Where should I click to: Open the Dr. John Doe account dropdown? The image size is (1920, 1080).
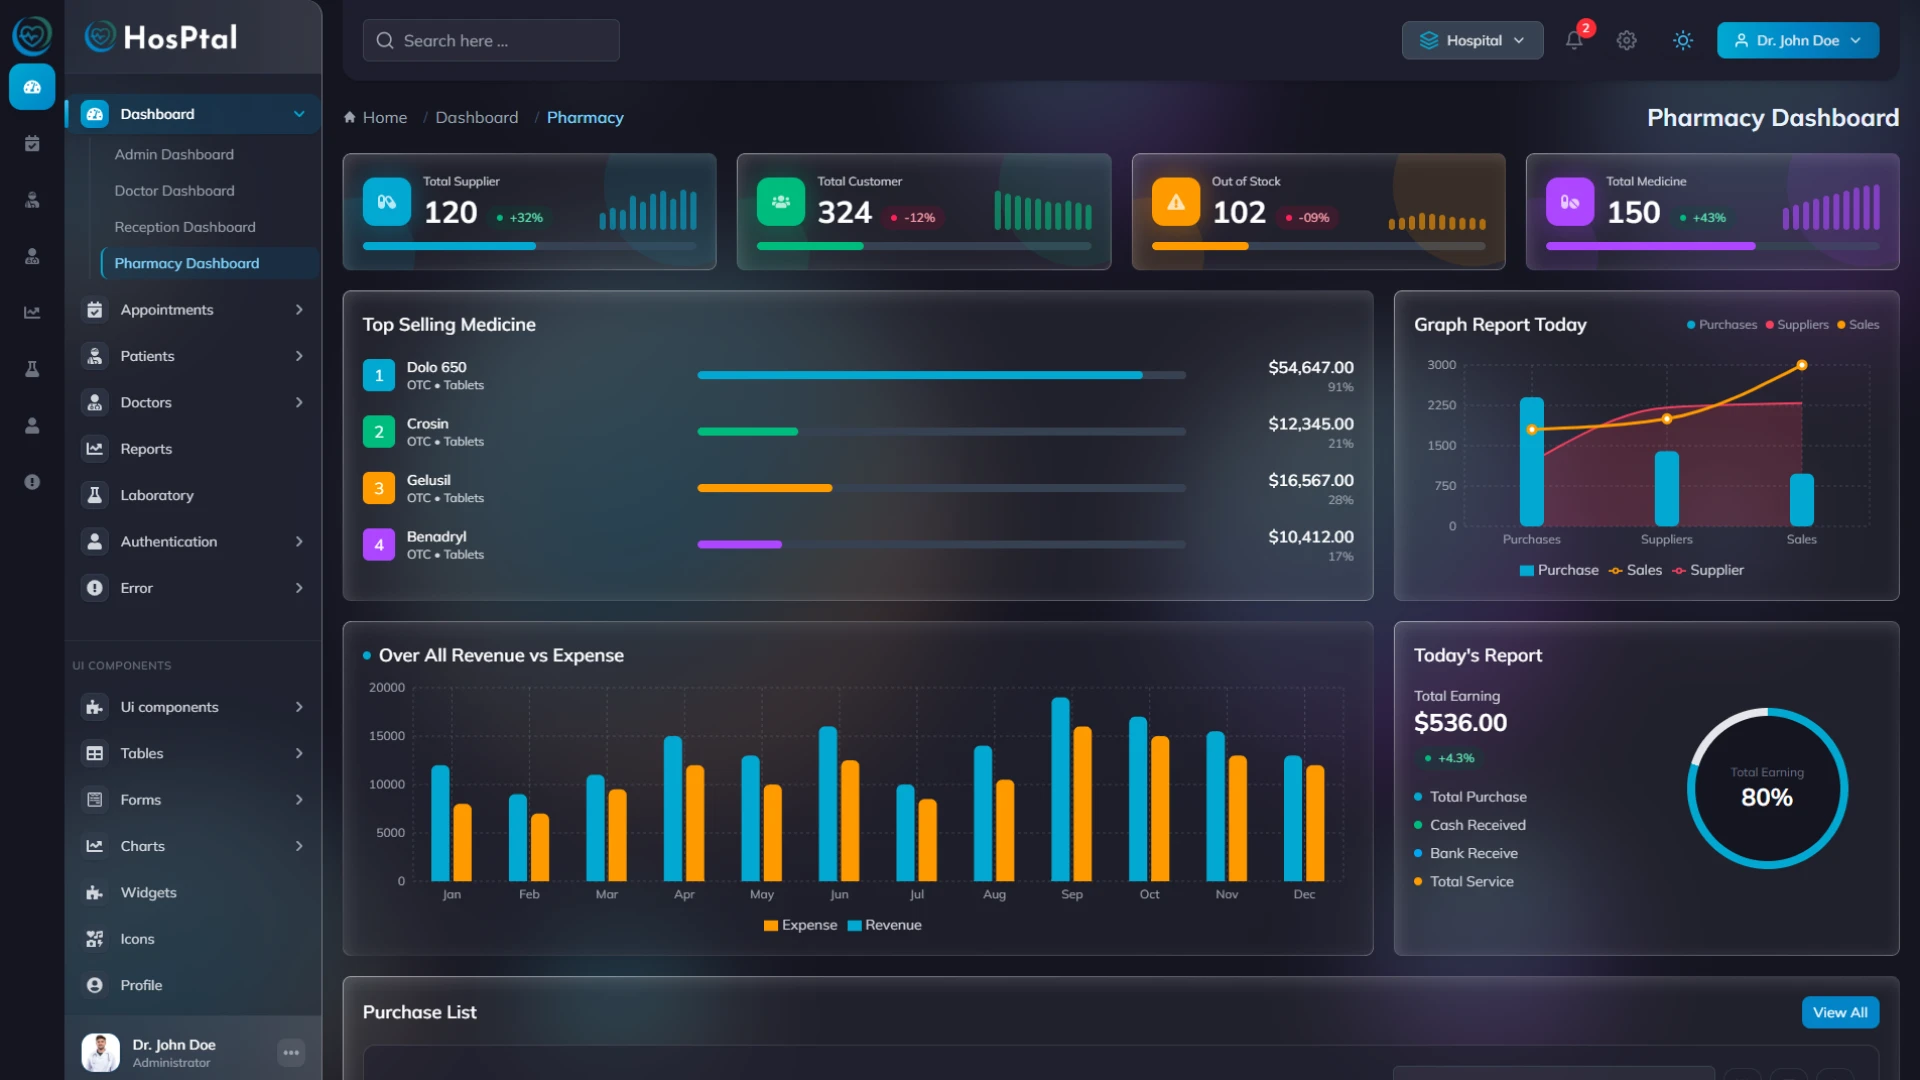[x=1797, y=41]
